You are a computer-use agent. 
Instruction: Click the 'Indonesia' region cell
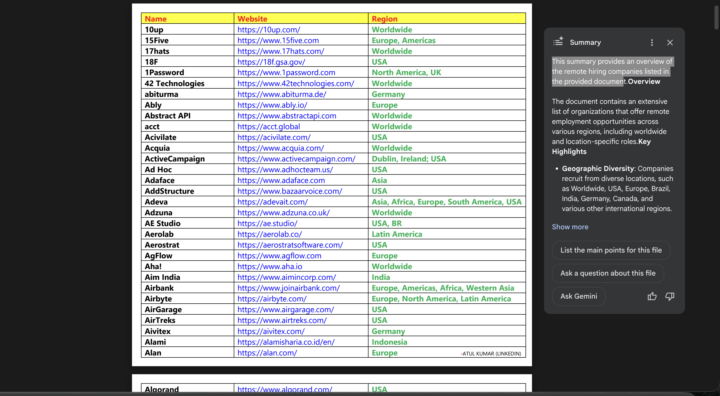[447, 342]
